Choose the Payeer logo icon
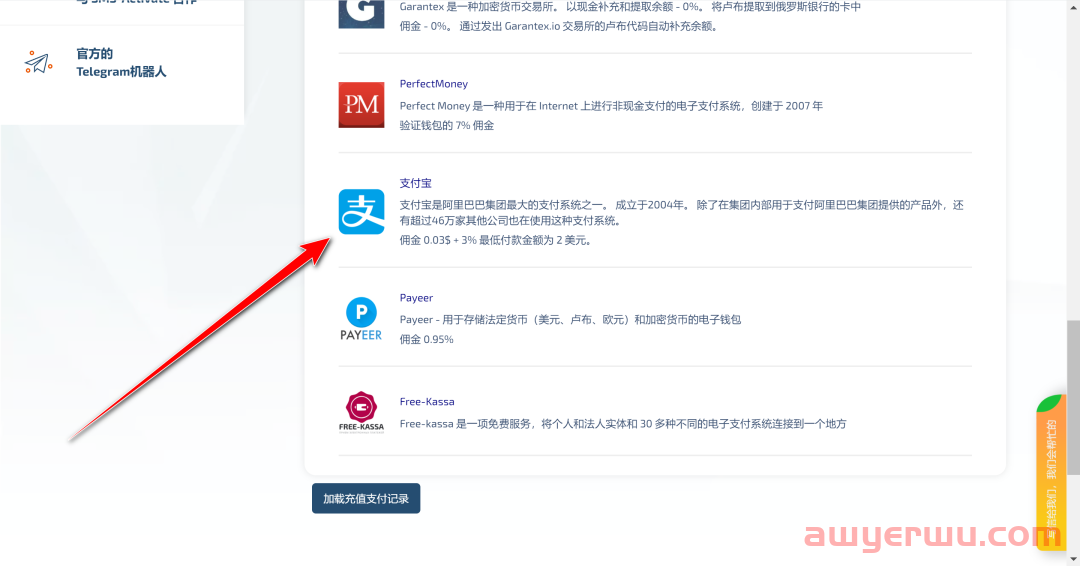 tap(361, 319)
